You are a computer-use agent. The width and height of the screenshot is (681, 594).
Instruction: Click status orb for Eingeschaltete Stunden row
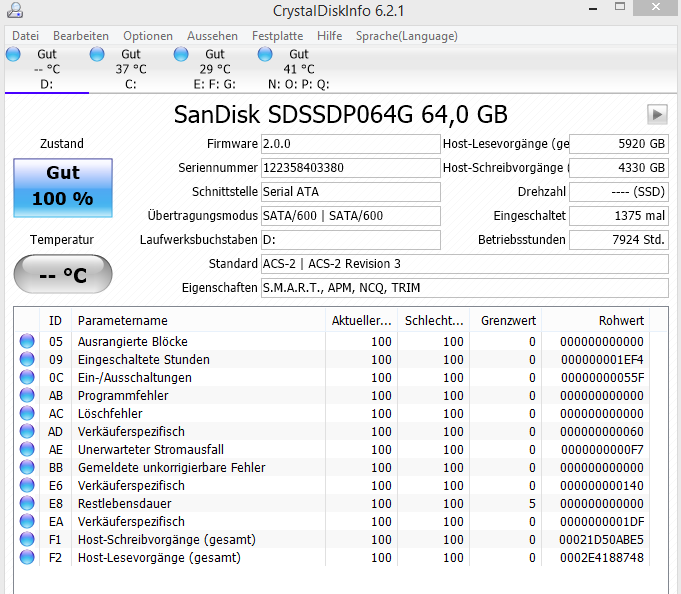(27, 360)
